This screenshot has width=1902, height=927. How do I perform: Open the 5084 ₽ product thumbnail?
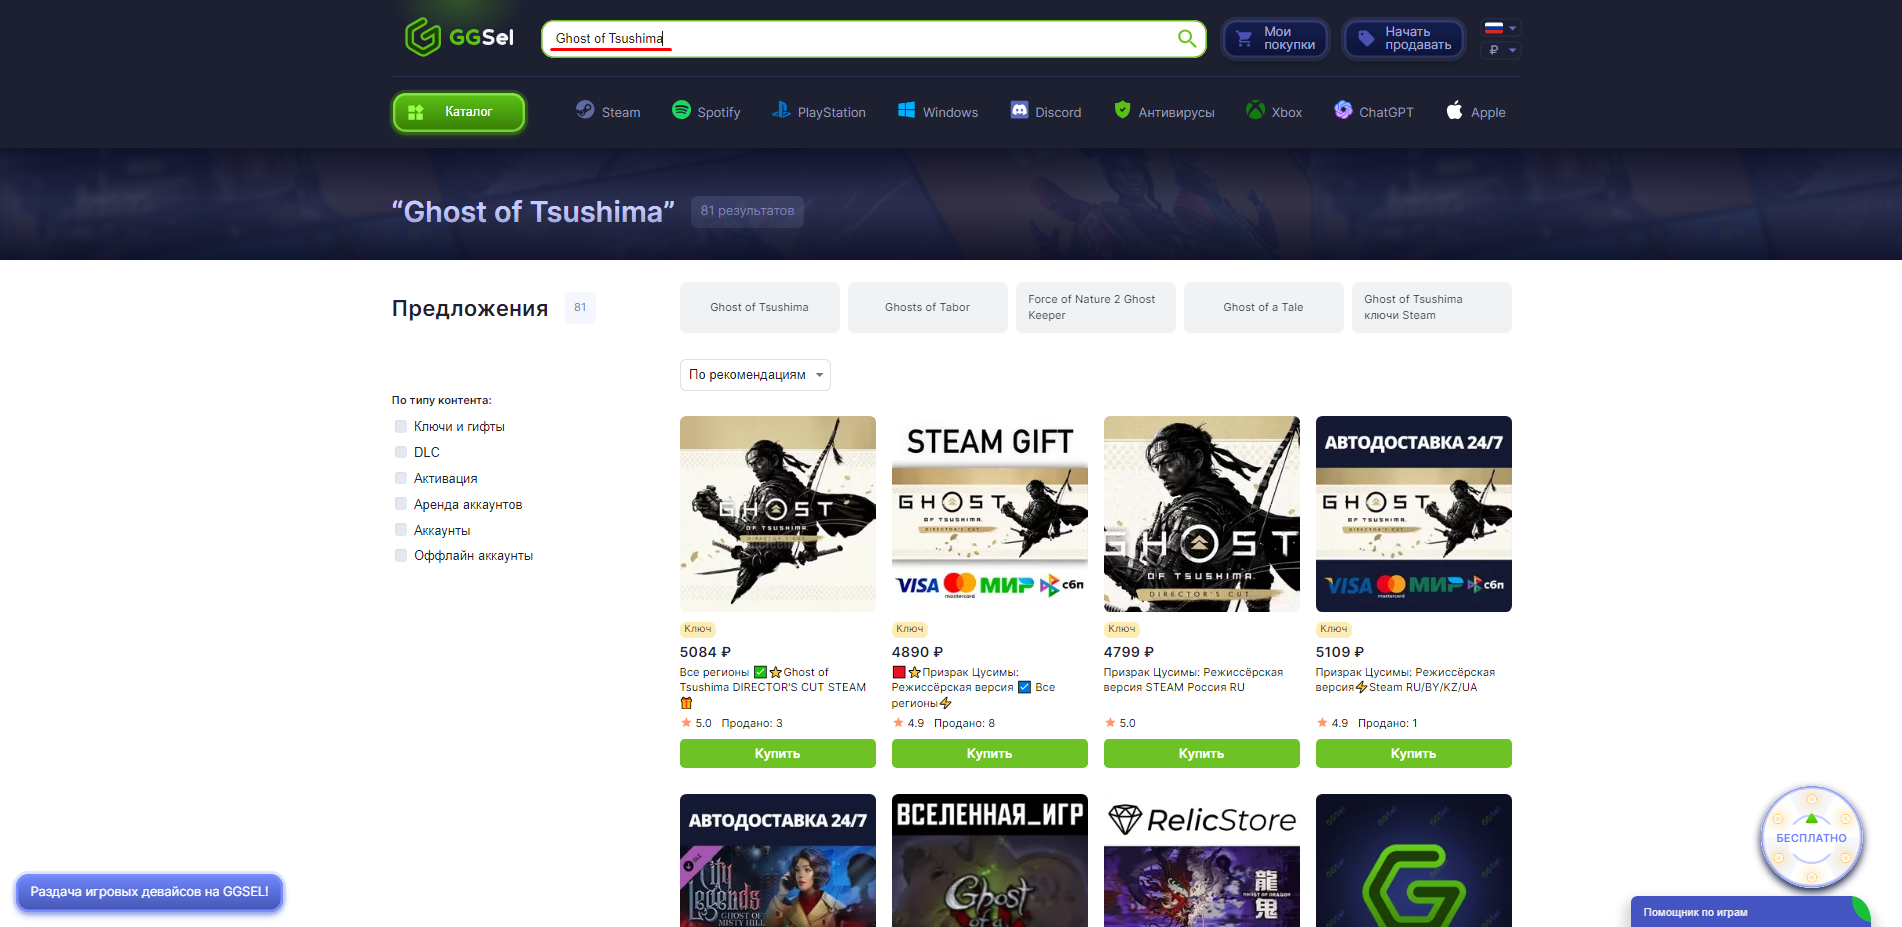click(x=778, y=514)
